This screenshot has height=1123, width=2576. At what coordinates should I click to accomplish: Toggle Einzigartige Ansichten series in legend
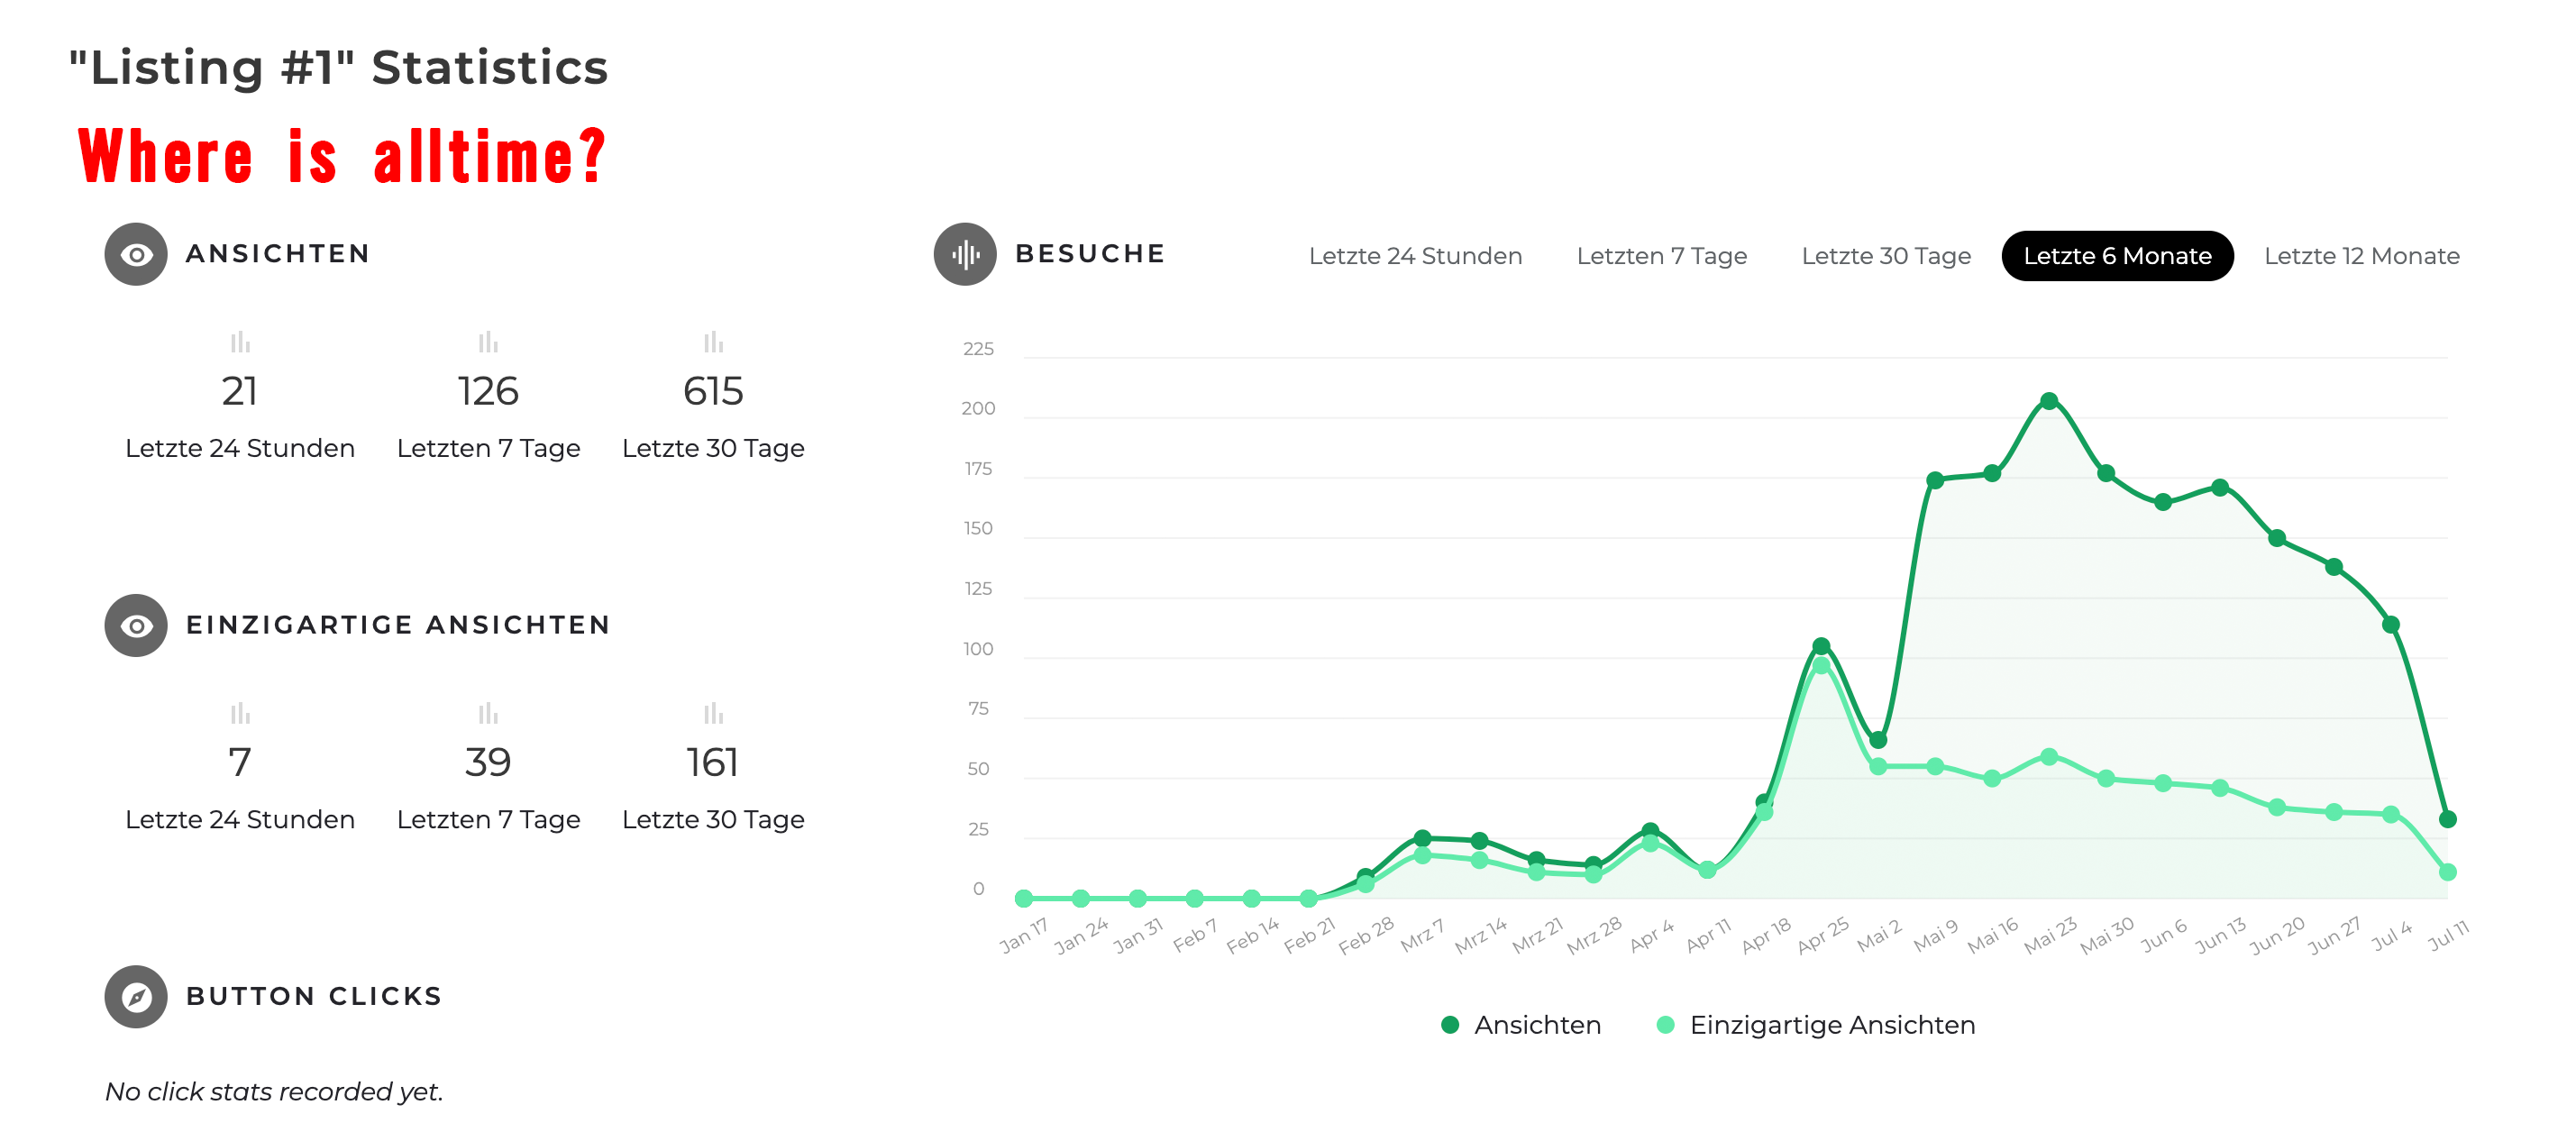tap(1816, 1025)
